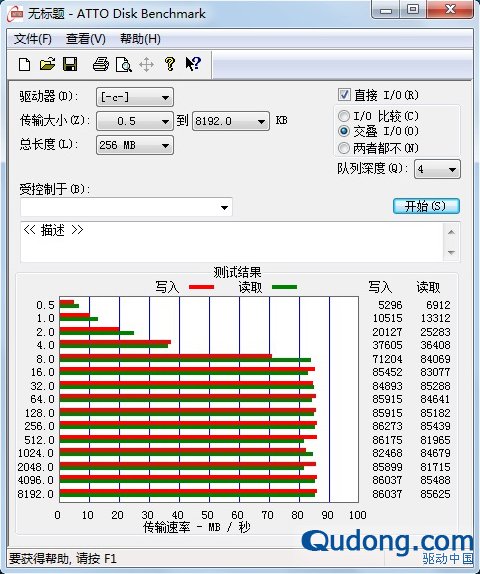Click description box scroll down arrow
Screen dimensions: 480x574
[x=451, y=253]
